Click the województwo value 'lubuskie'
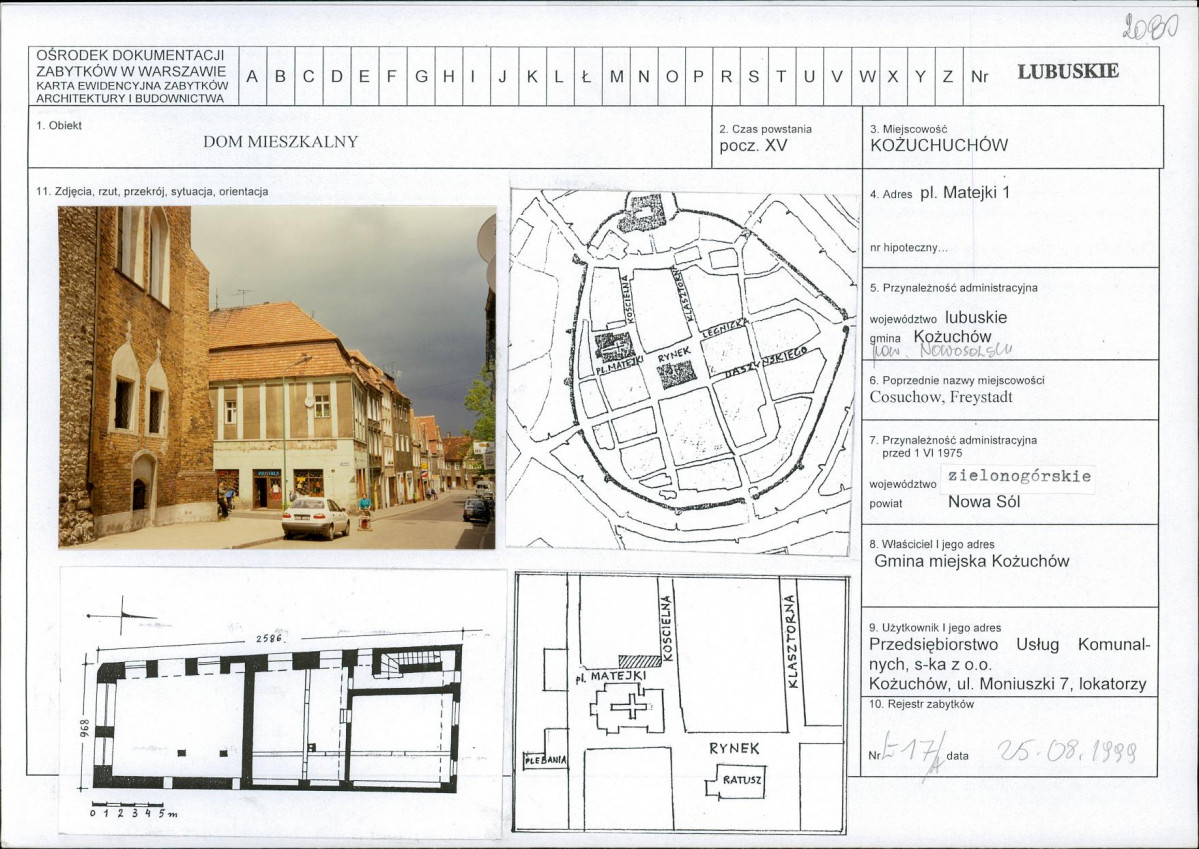 coord(976,317)
